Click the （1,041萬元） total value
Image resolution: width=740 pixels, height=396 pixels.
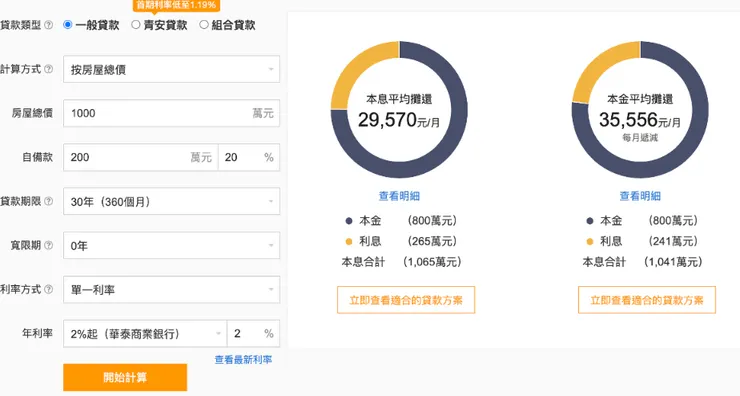pos(673,262)
